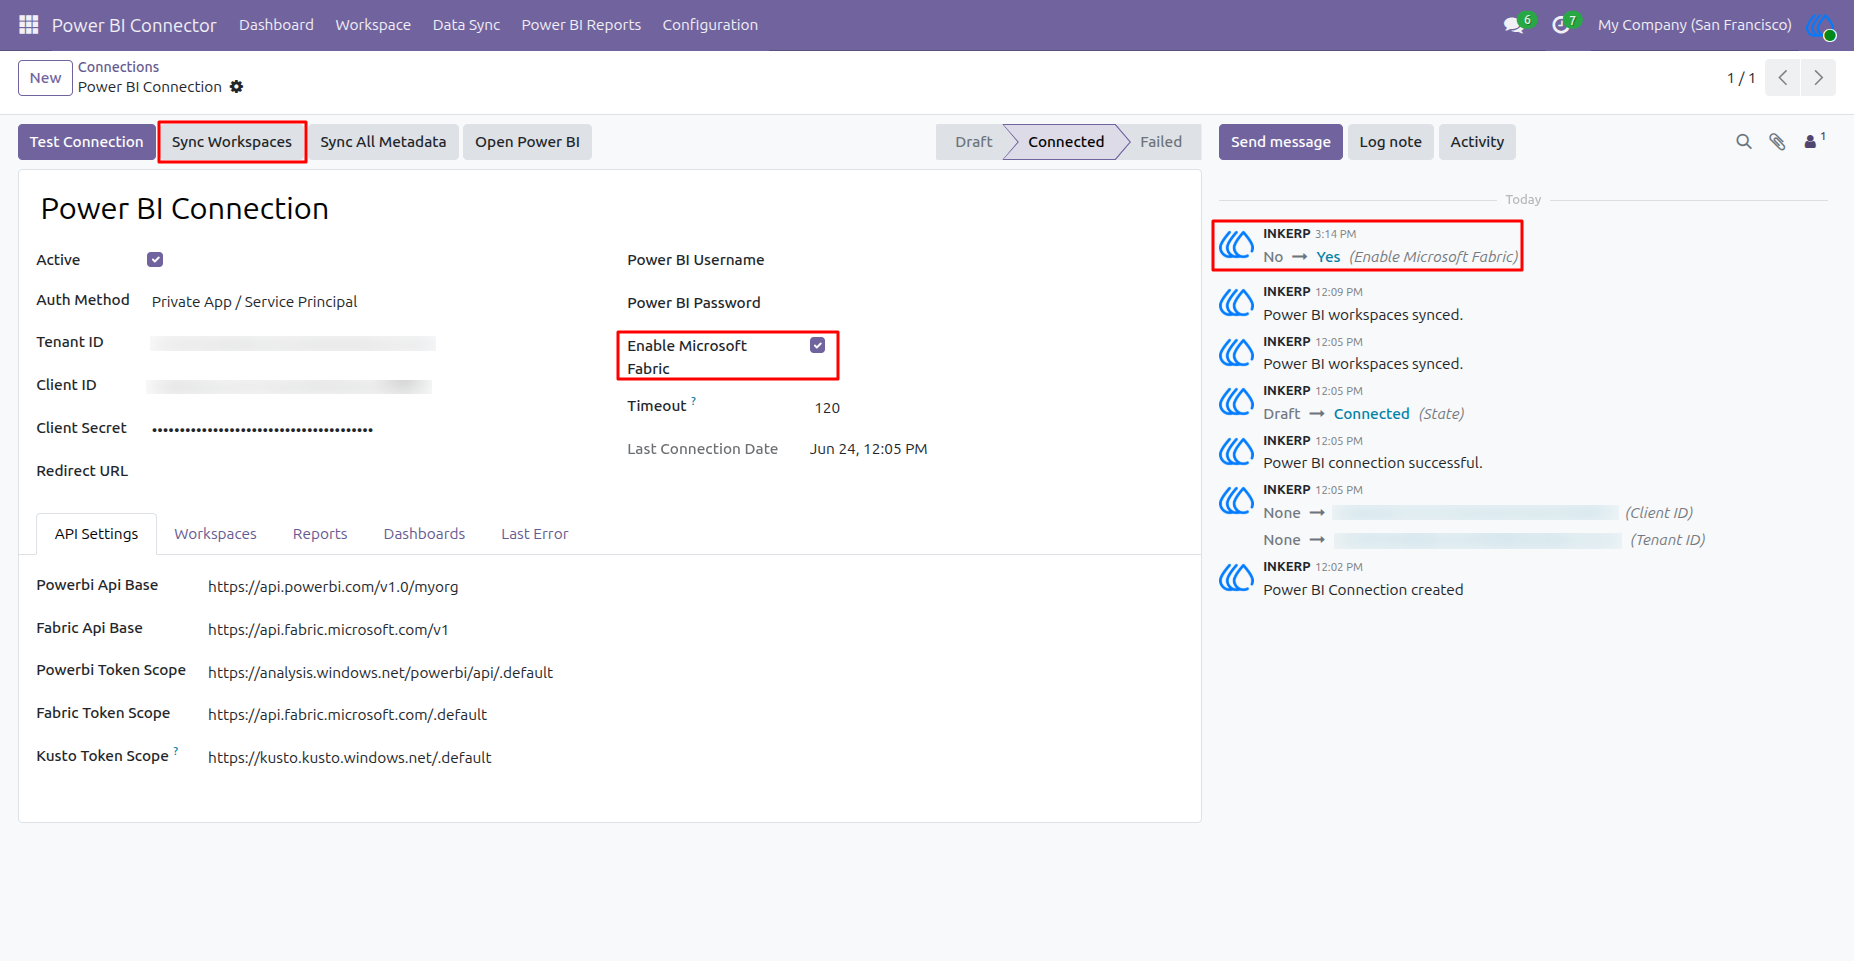Switch to the Workspaces tab
Image resolution: width=1854 pixels, height=961 pixels.
point(215,534)
